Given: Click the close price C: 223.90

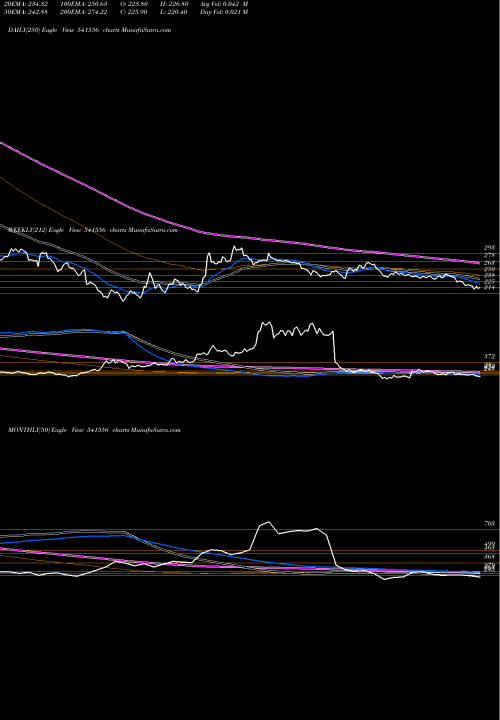Looking at the screenshot, I should (x=134, y=12).
